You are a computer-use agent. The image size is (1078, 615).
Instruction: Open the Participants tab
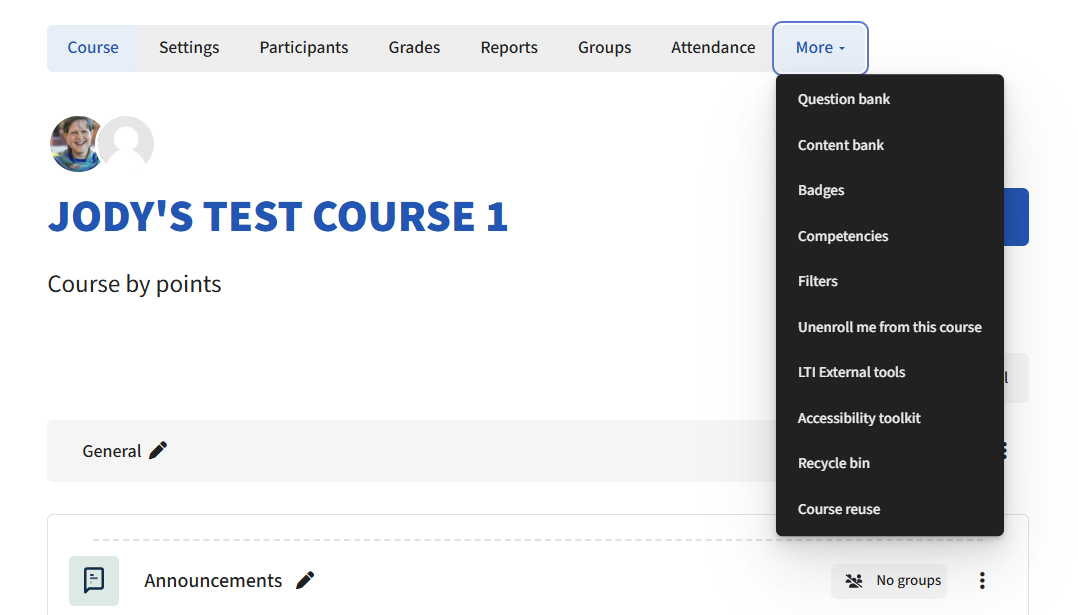click(304, 48)
